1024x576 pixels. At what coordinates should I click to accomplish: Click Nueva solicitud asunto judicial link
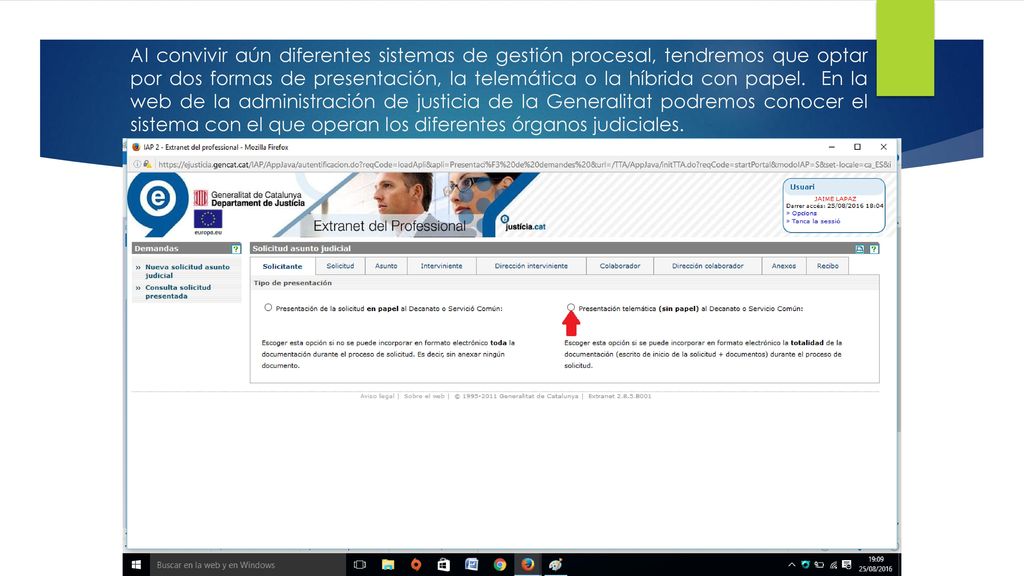coord(187,271)
